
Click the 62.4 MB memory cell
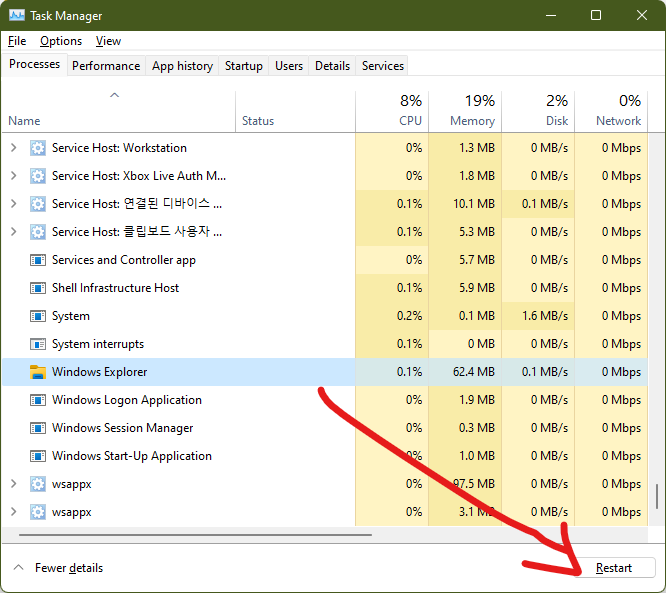pyautogui.click(x=465, y=372)
